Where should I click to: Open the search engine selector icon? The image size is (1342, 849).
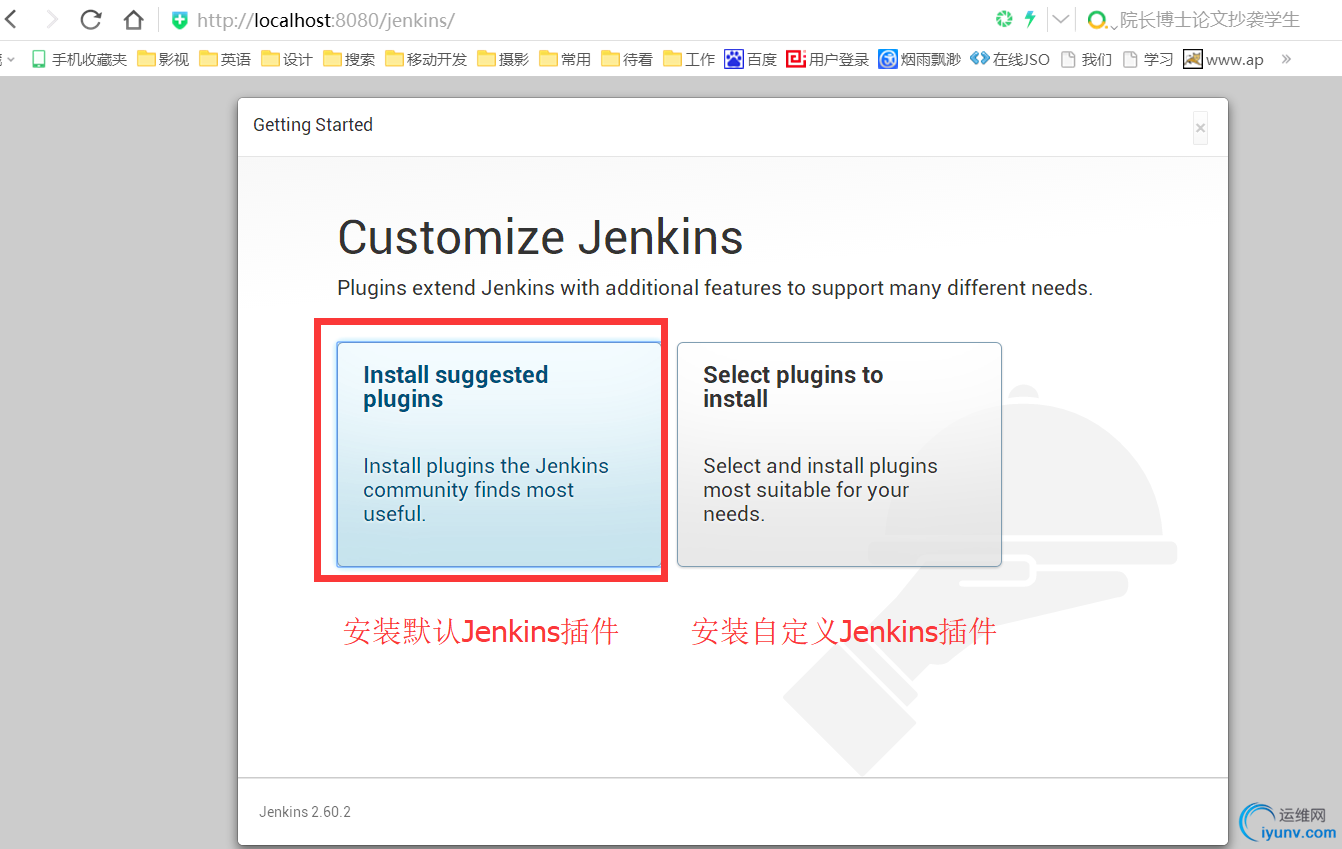(x=1098, y=20)
